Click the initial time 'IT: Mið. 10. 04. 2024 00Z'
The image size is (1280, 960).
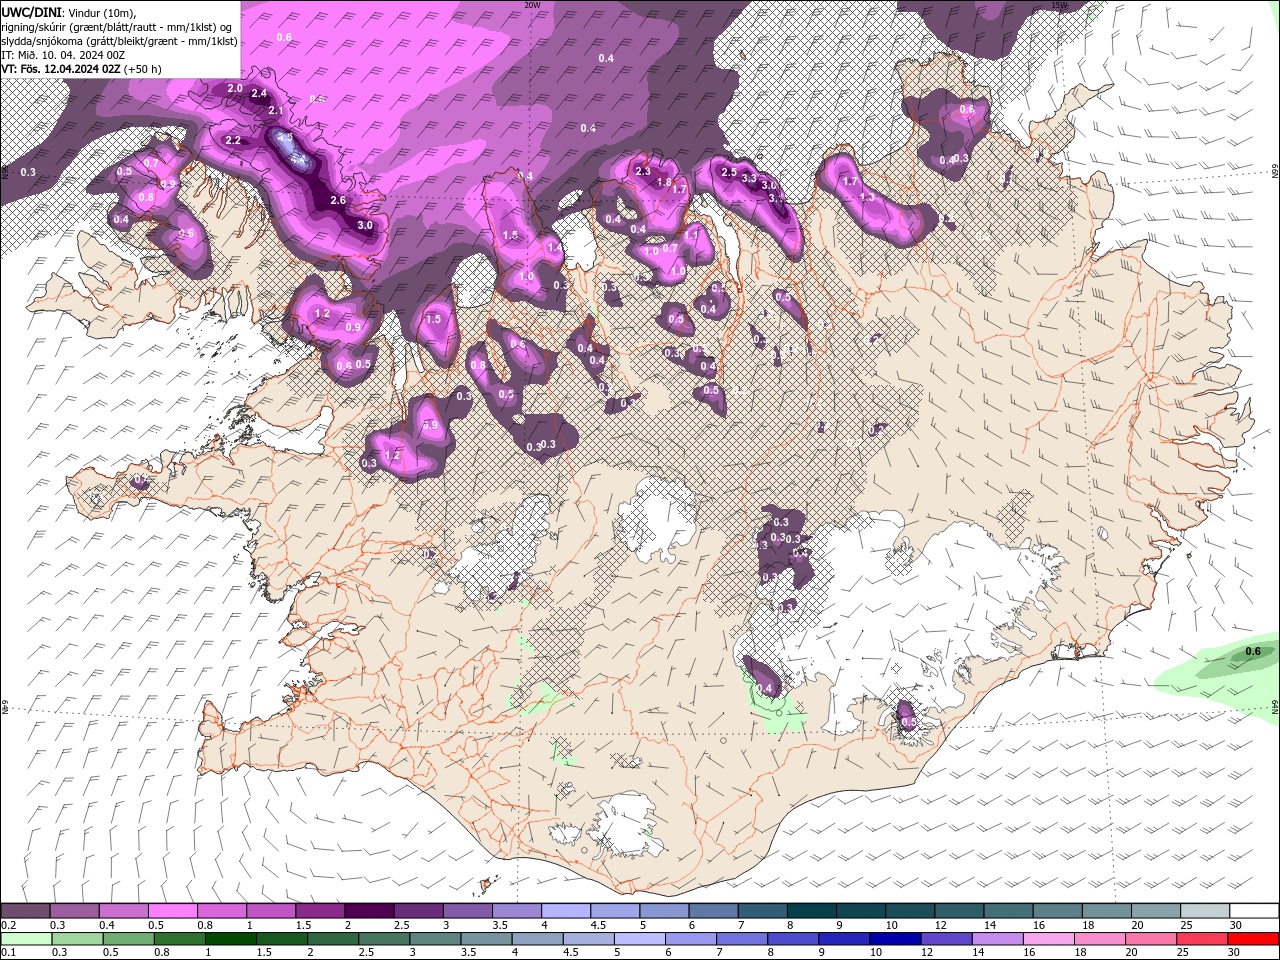[x=64, y=55]
